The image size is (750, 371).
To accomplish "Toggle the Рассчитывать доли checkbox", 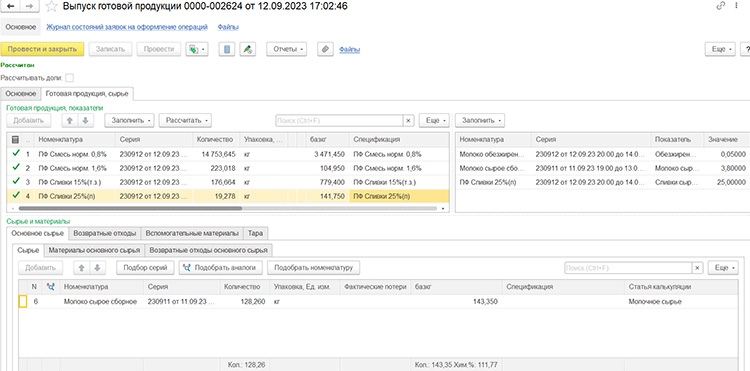I will (x=70, y=77).
